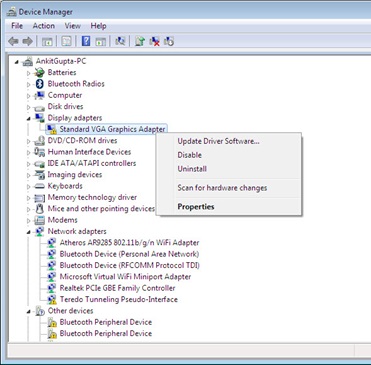Collapse the Display adapters node
The height and width of the screenshot is (365, 371).
(28, 118)
